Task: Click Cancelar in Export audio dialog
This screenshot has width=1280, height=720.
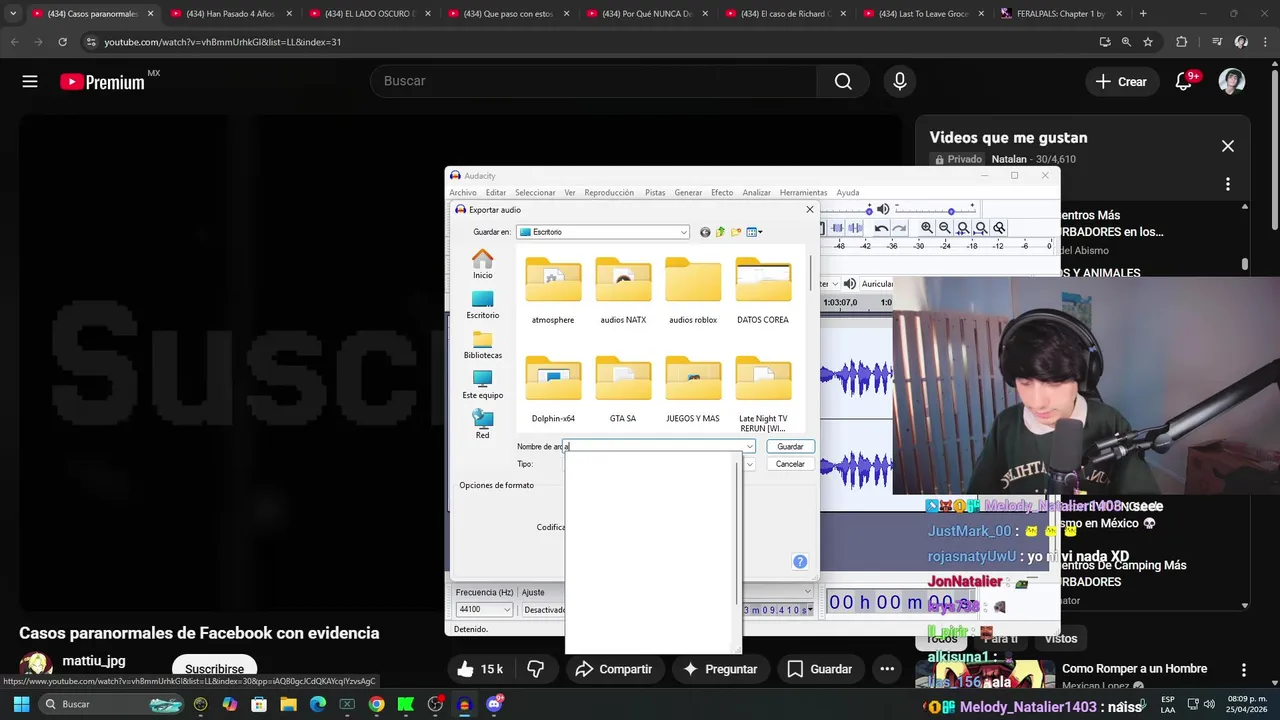Action: pos(790,464)
